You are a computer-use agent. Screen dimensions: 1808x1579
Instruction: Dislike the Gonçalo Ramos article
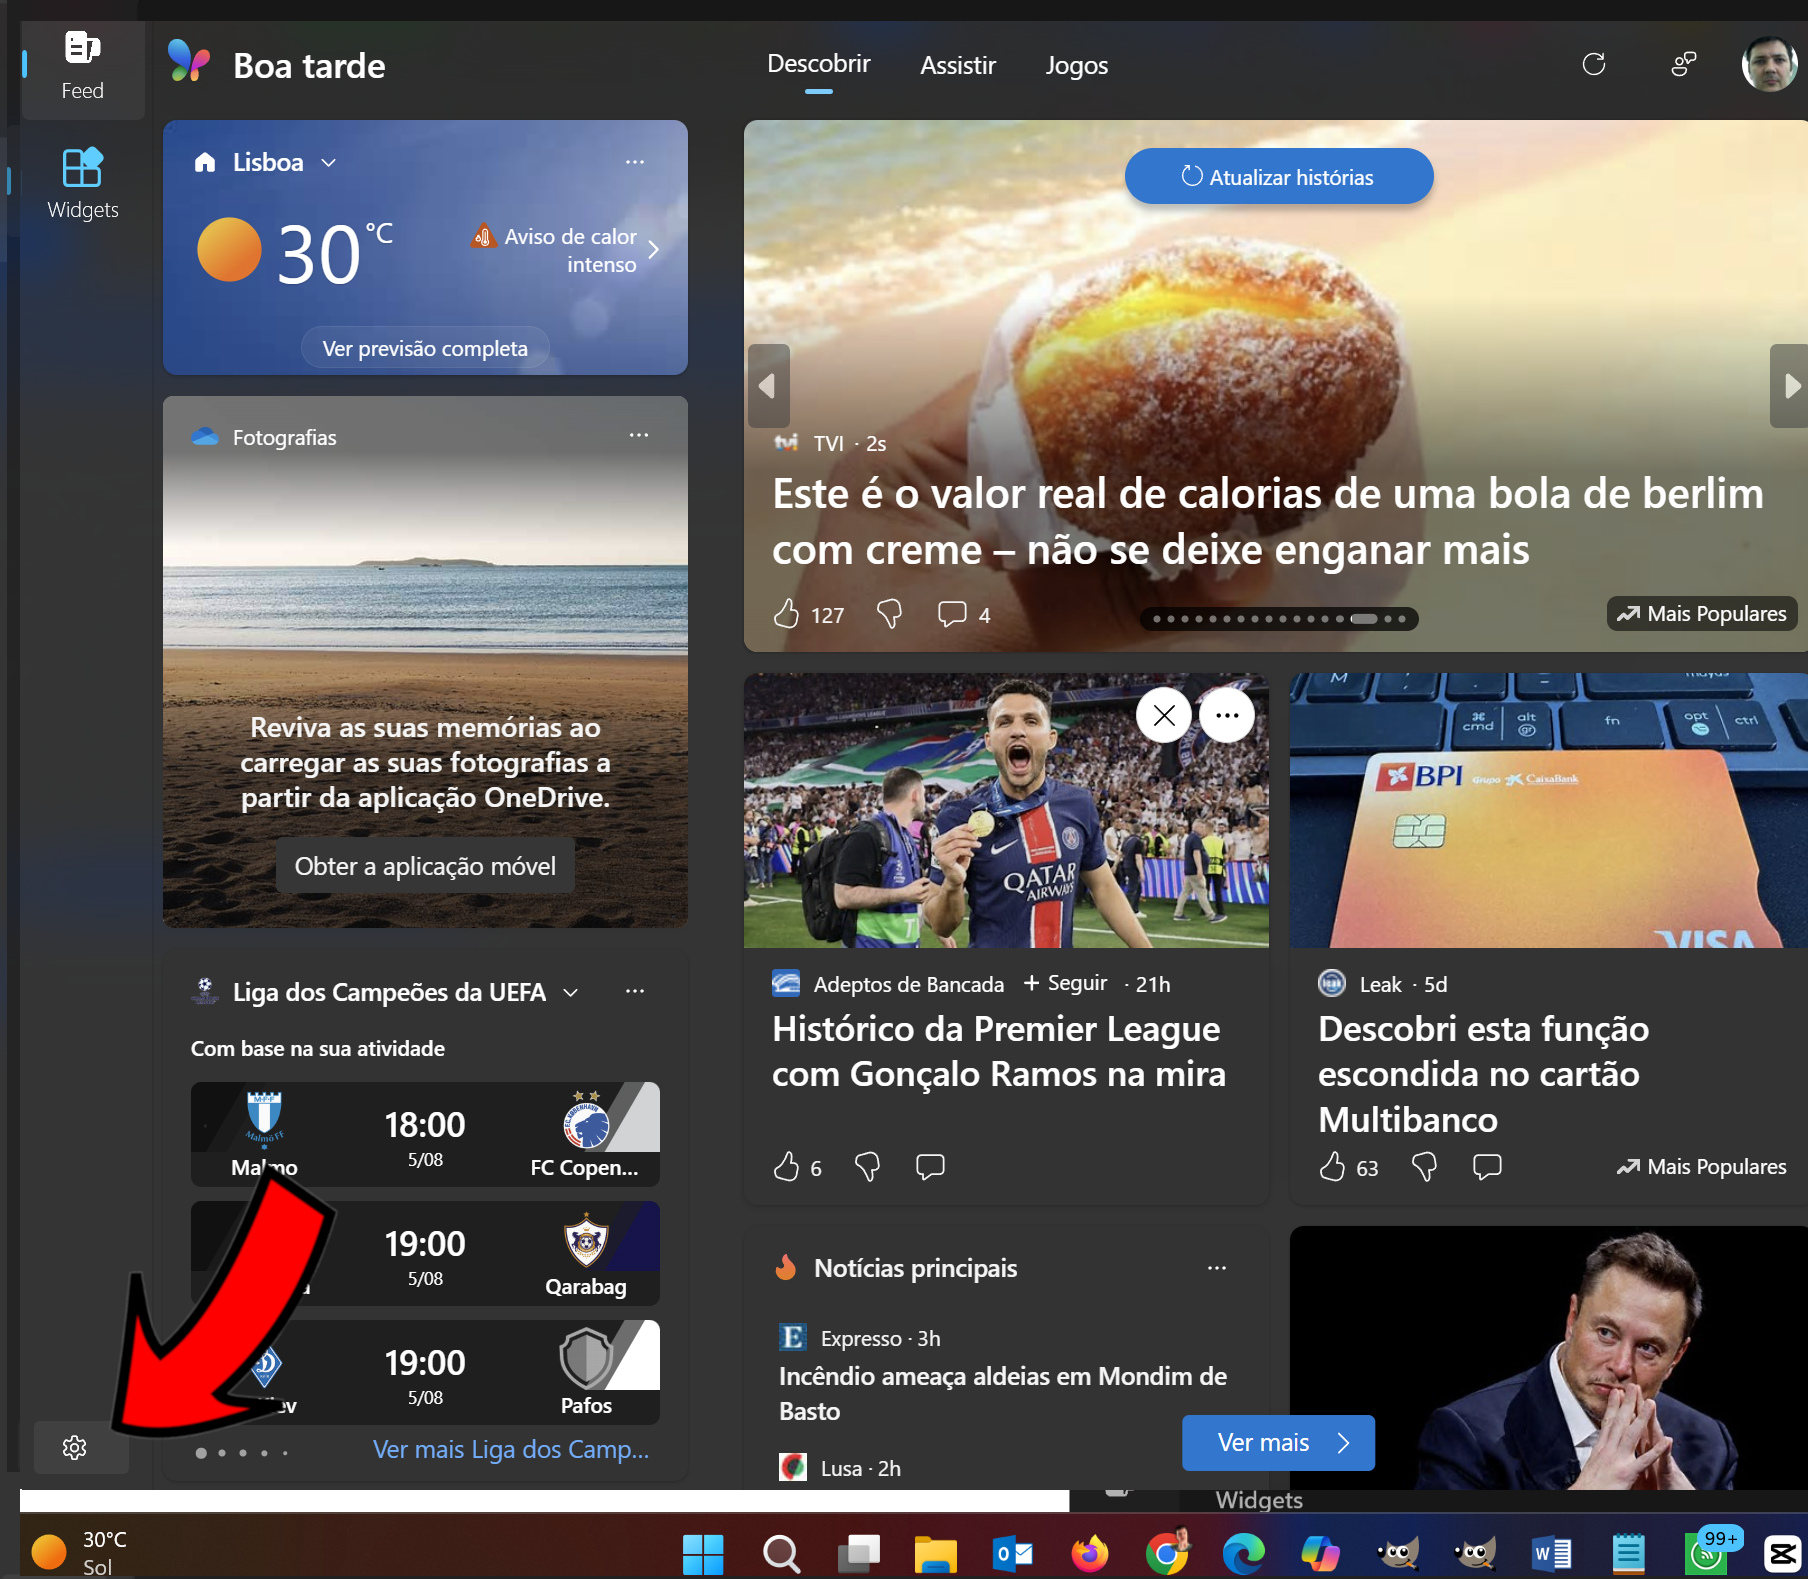[867, 1167]
